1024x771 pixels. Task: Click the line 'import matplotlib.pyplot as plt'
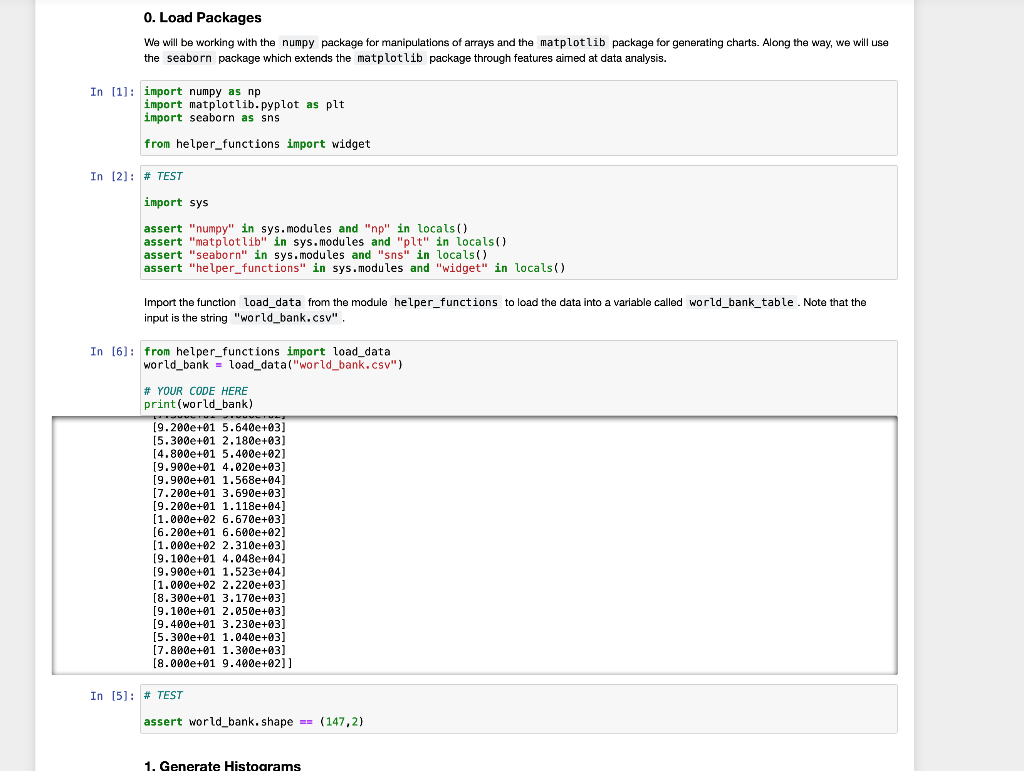pyautogui.click(x=244, y=105)
